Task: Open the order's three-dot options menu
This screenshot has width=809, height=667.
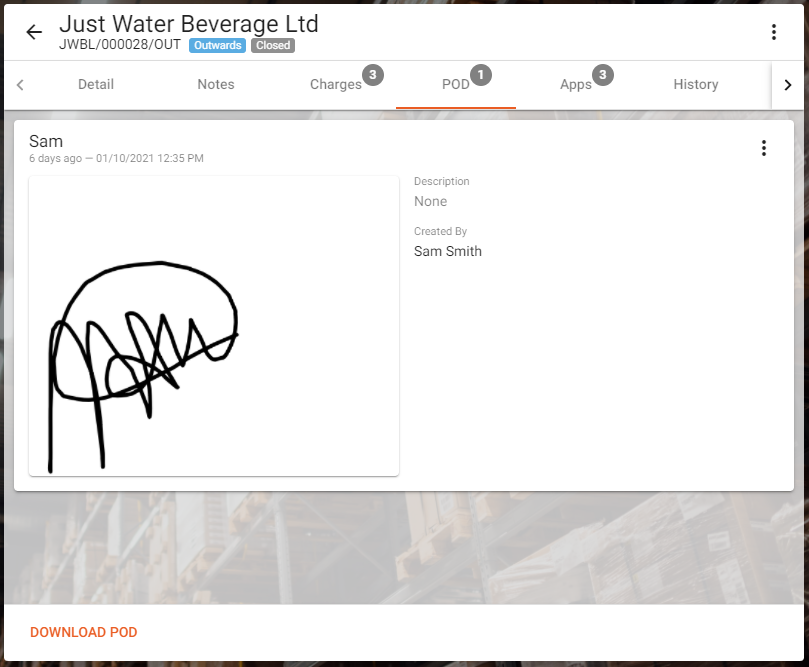Action: coord(773,32)
